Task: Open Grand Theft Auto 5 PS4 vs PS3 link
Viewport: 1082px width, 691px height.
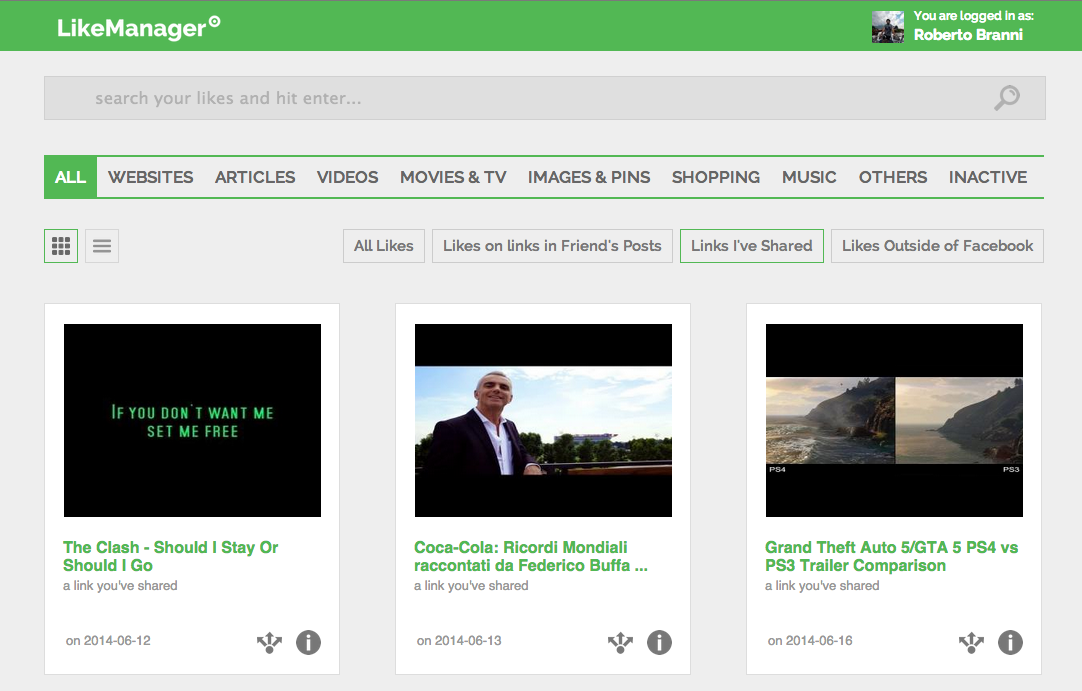Action: (x=892, y=556)
